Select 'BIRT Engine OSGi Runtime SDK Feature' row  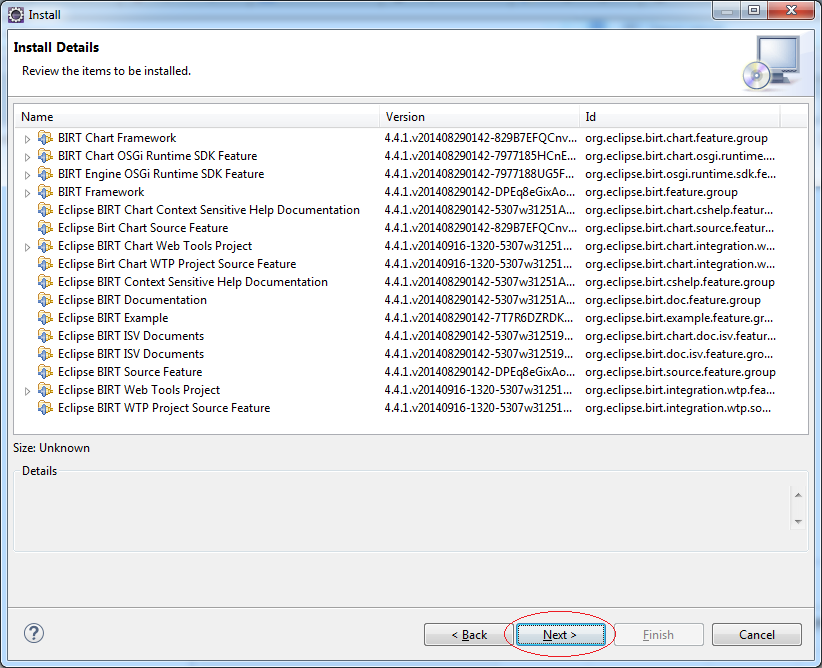click(x=161, y=174)
